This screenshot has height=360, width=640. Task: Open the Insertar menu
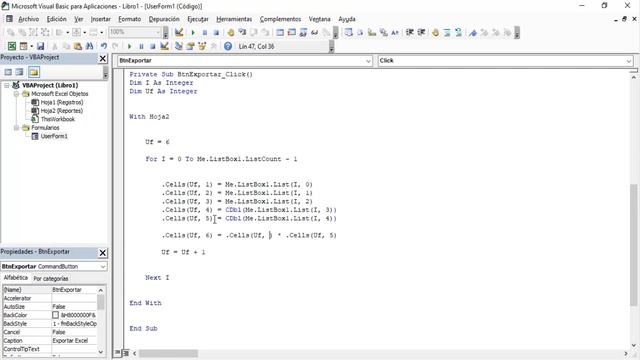coord(100,19)
